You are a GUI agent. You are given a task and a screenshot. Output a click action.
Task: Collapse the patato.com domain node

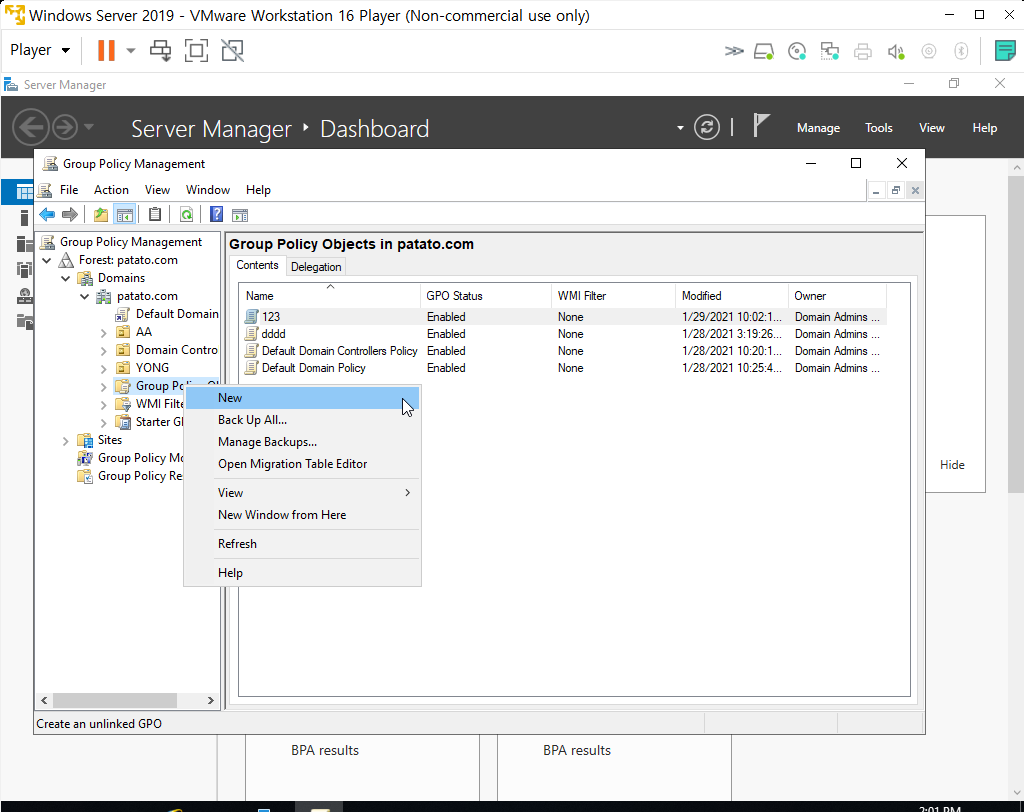click(85, 296)
